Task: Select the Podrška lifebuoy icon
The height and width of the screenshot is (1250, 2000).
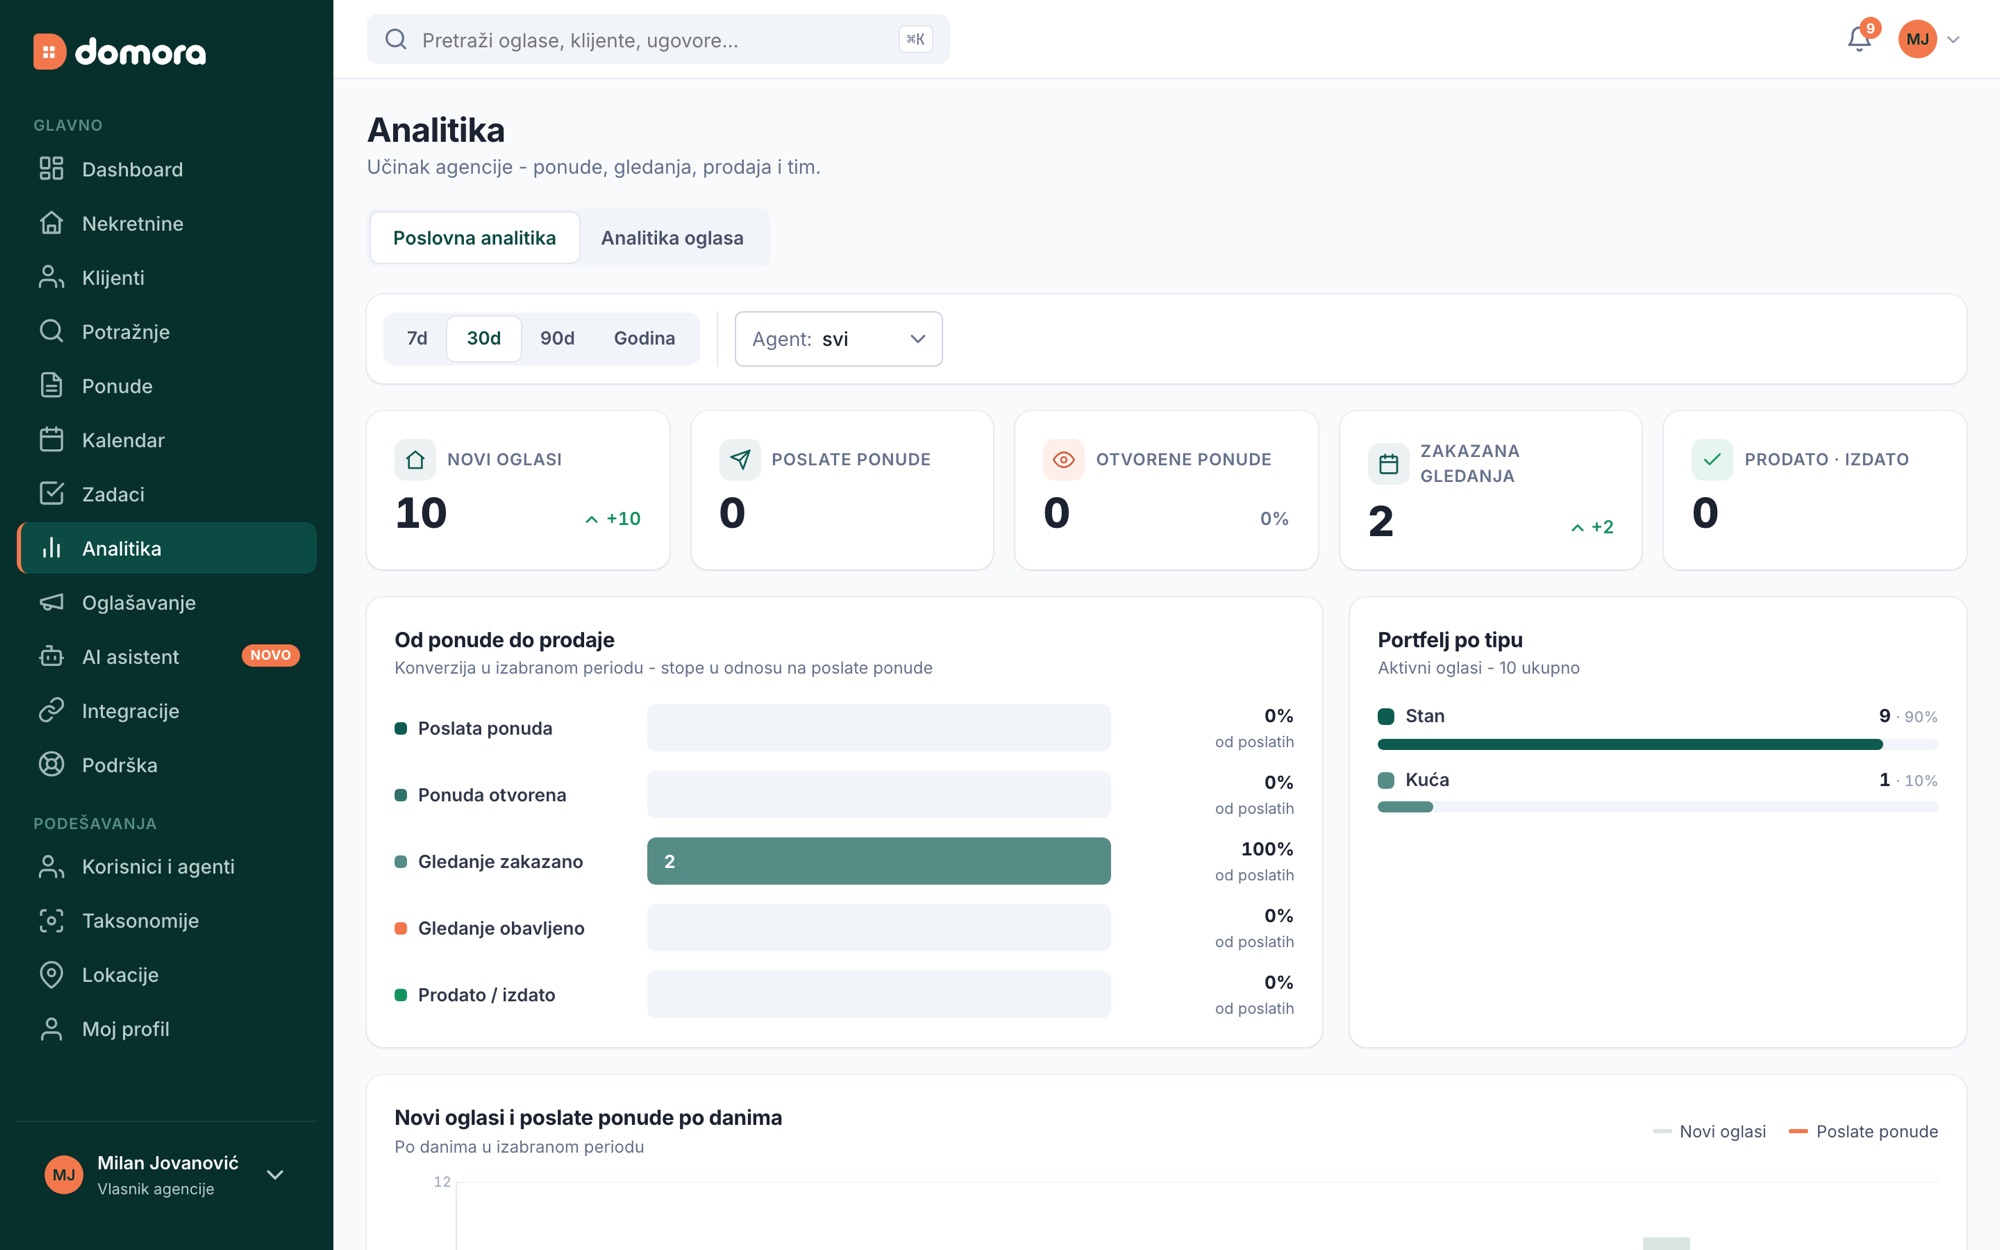Action: click(51, 765)
